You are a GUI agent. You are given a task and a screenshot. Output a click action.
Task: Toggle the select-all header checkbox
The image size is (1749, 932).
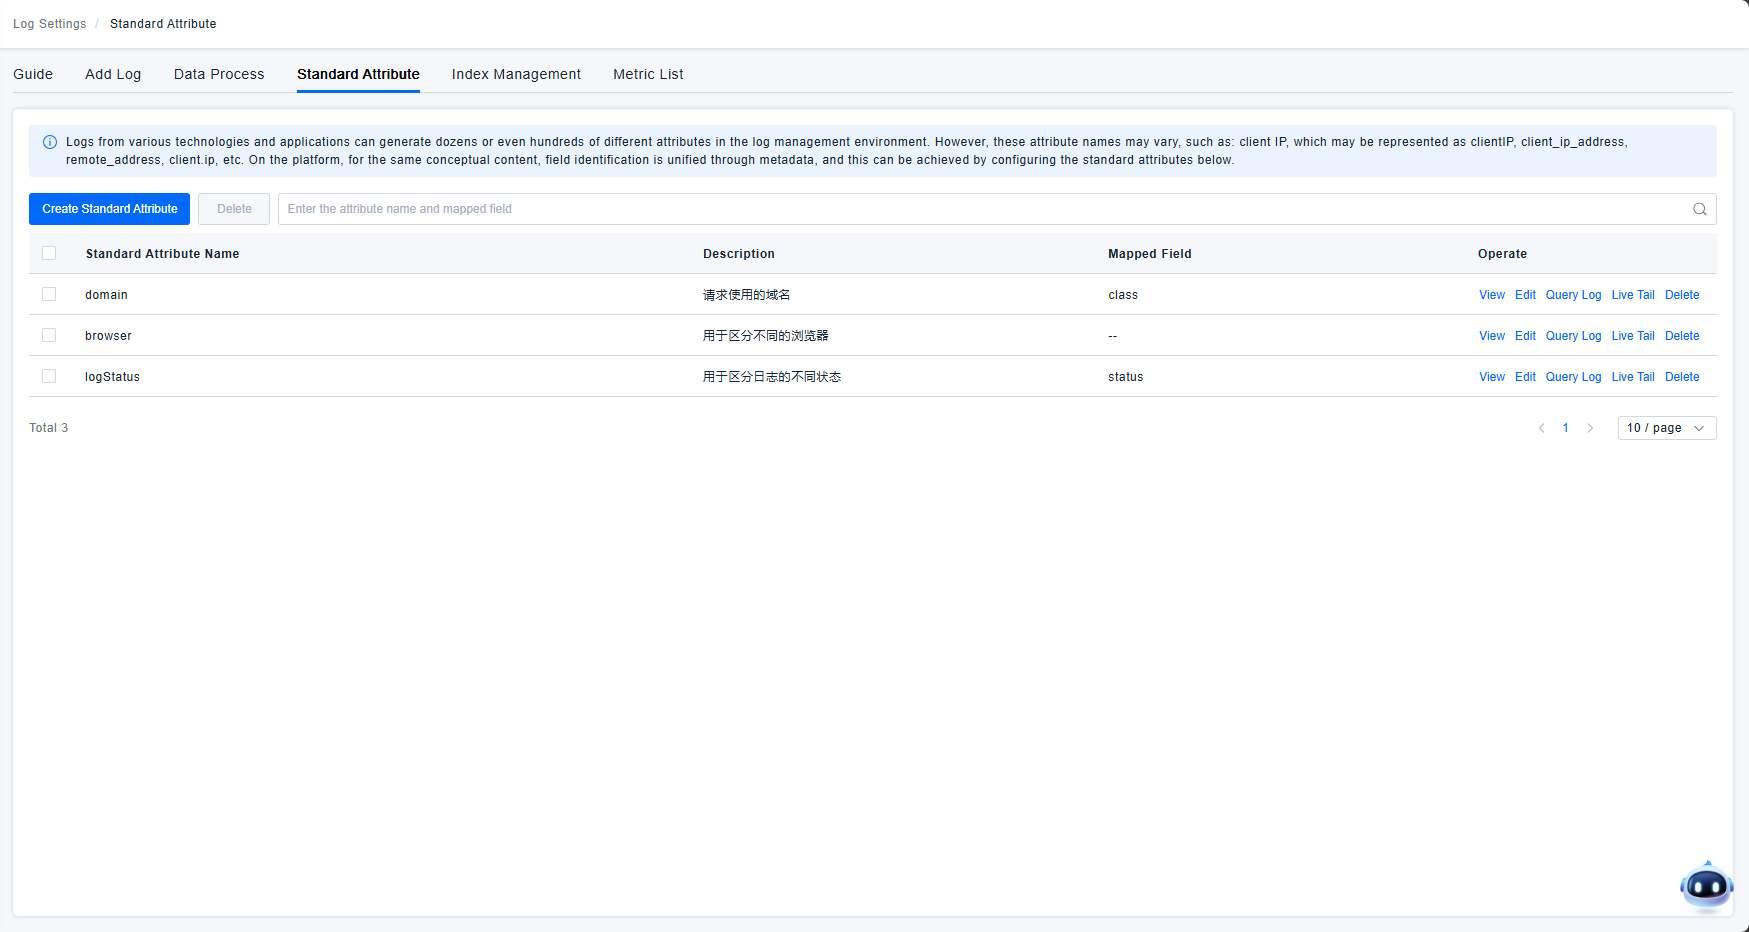point(49,253)
